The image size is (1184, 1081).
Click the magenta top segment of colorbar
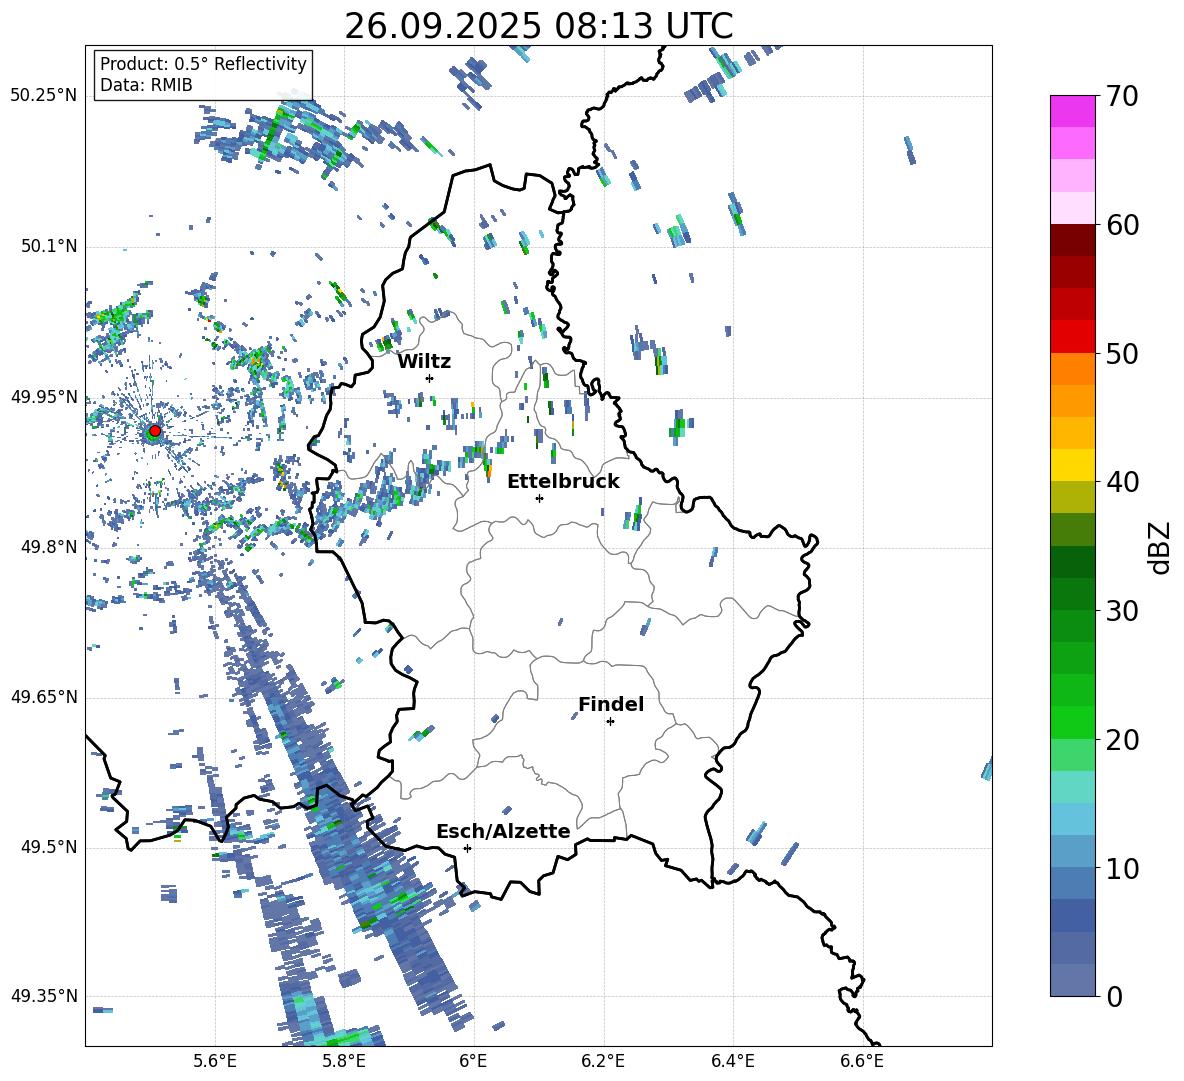1073,111
